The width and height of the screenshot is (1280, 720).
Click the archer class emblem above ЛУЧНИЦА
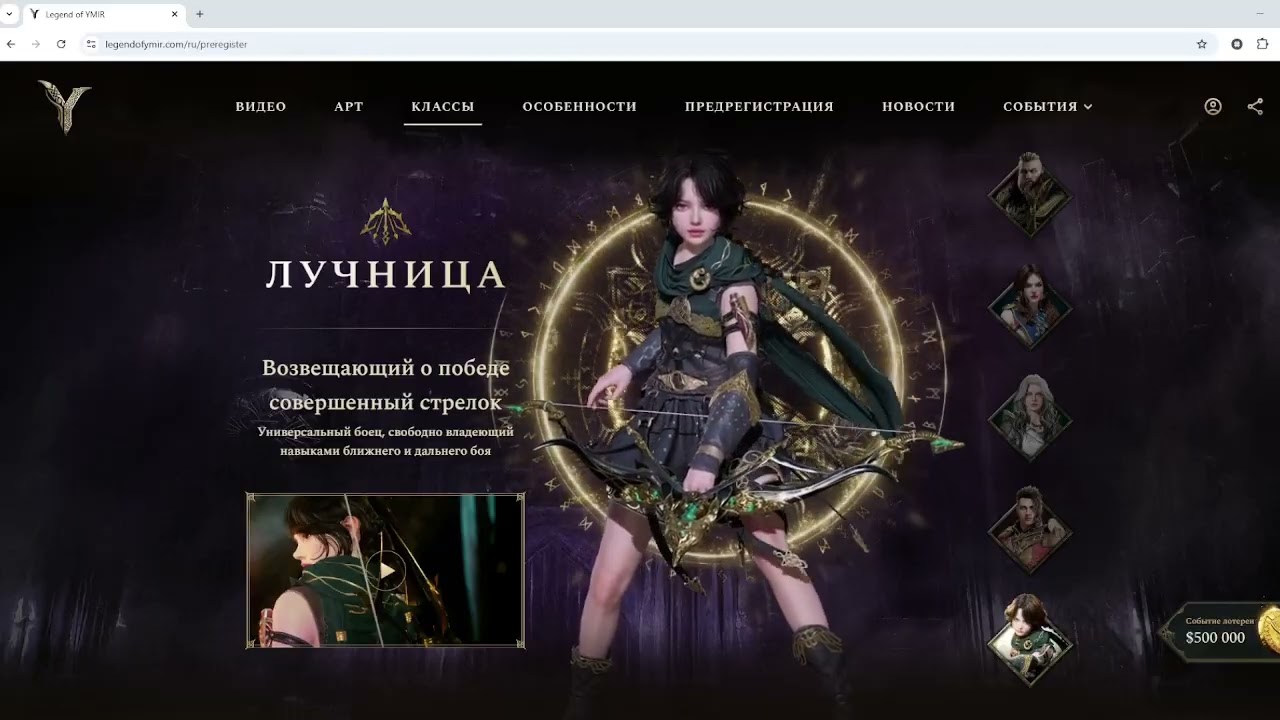coord(385,221)
